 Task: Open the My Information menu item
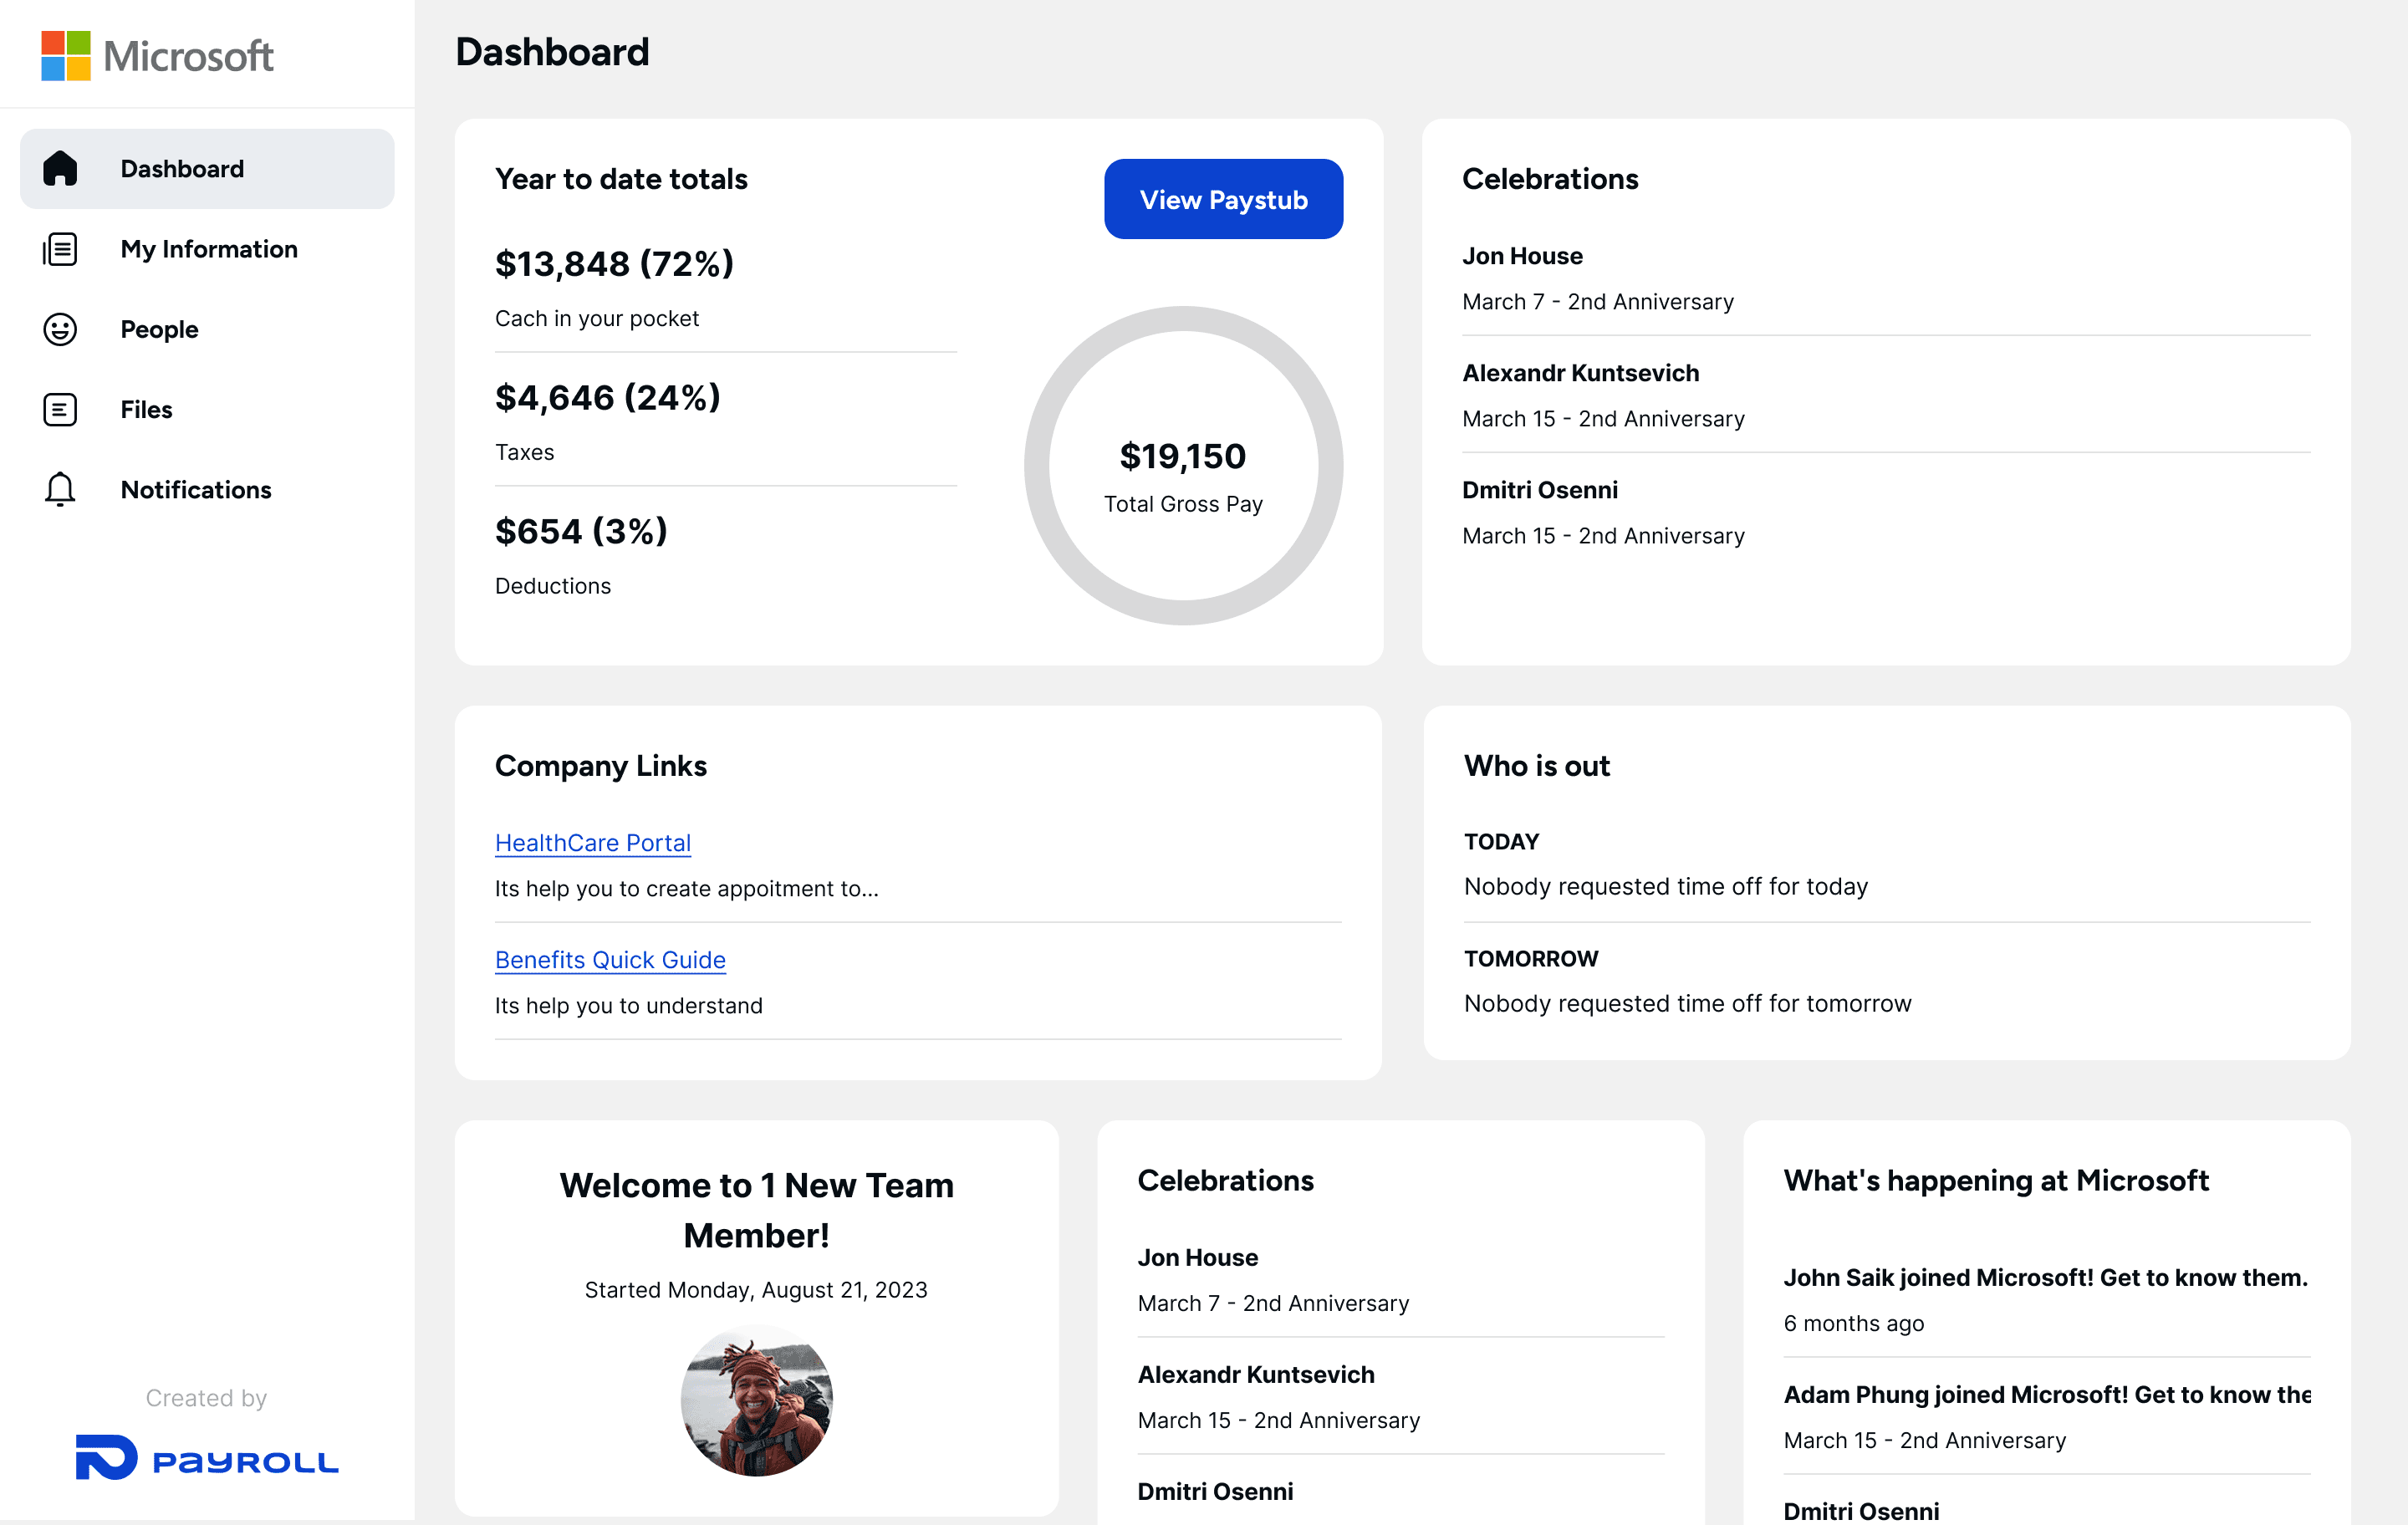coord(208,249)
